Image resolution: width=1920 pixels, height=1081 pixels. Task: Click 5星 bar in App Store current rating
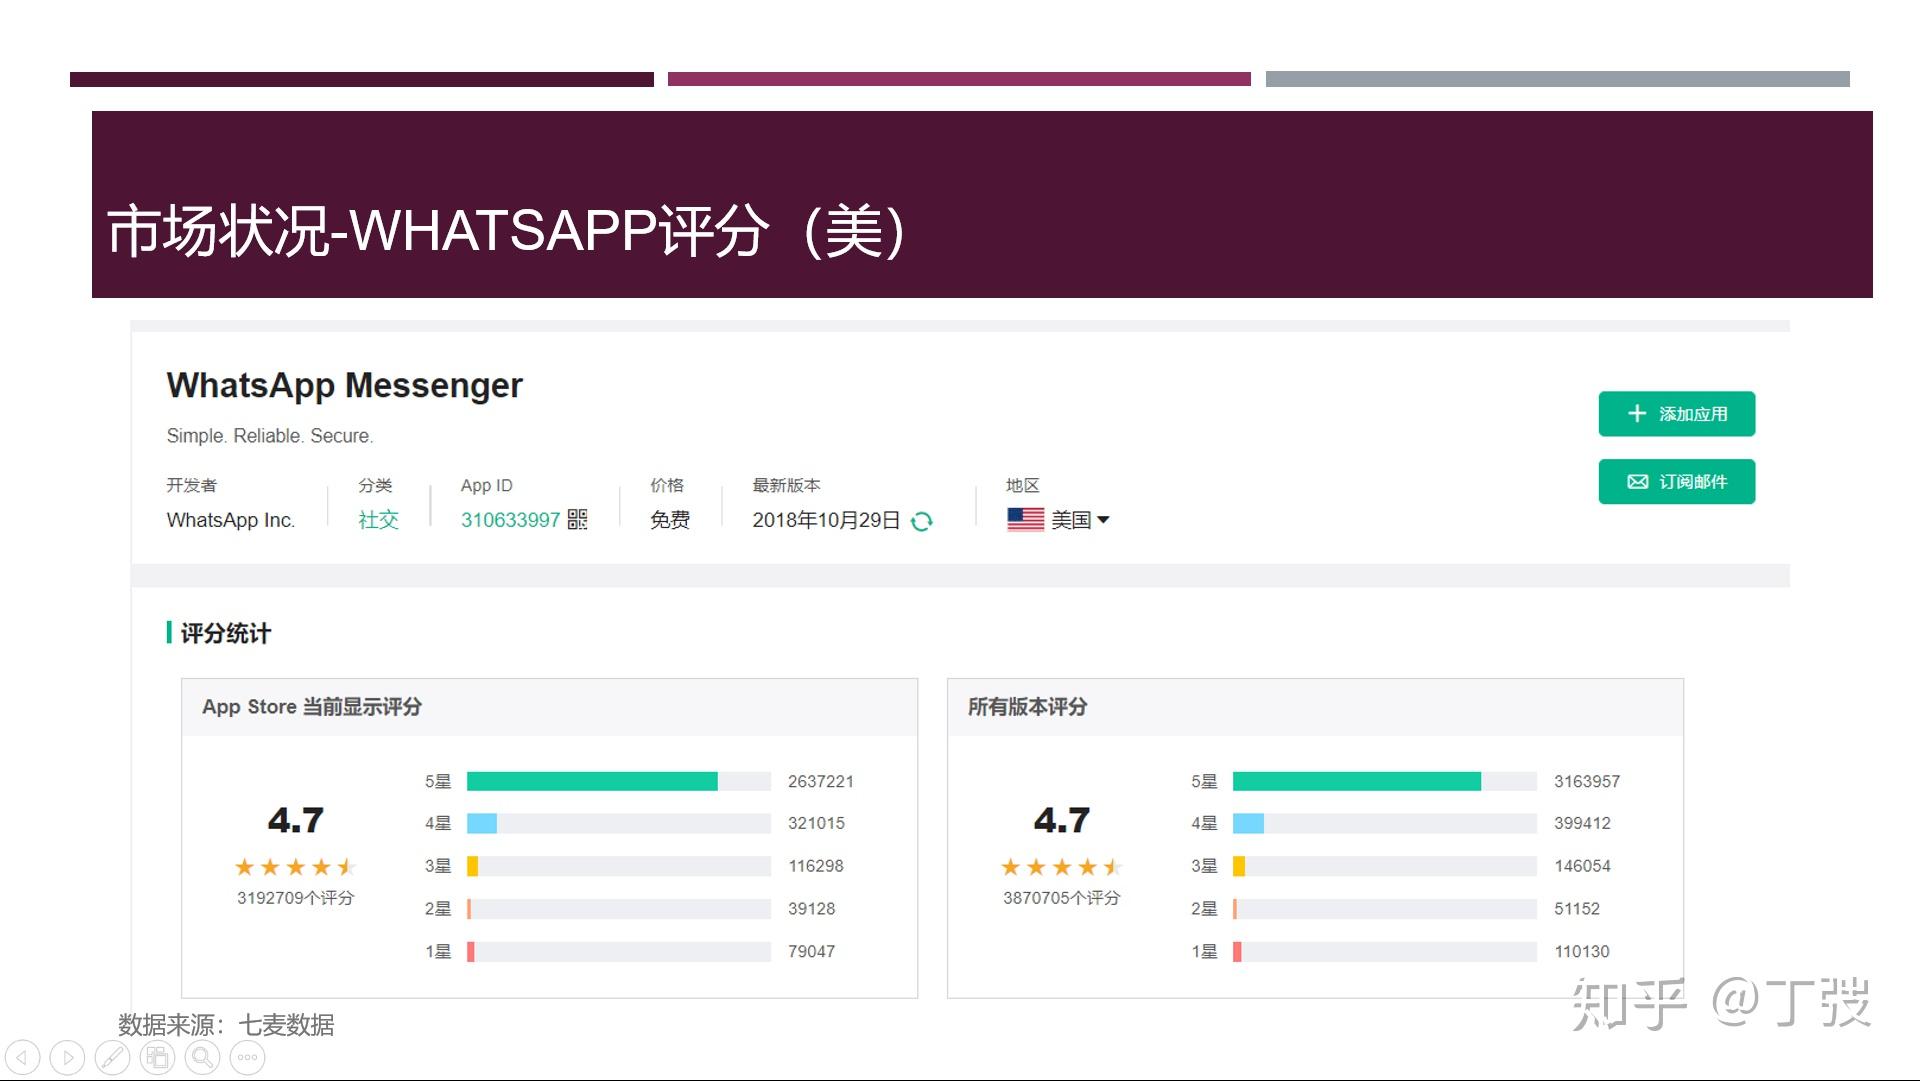[x=618, y=781]
